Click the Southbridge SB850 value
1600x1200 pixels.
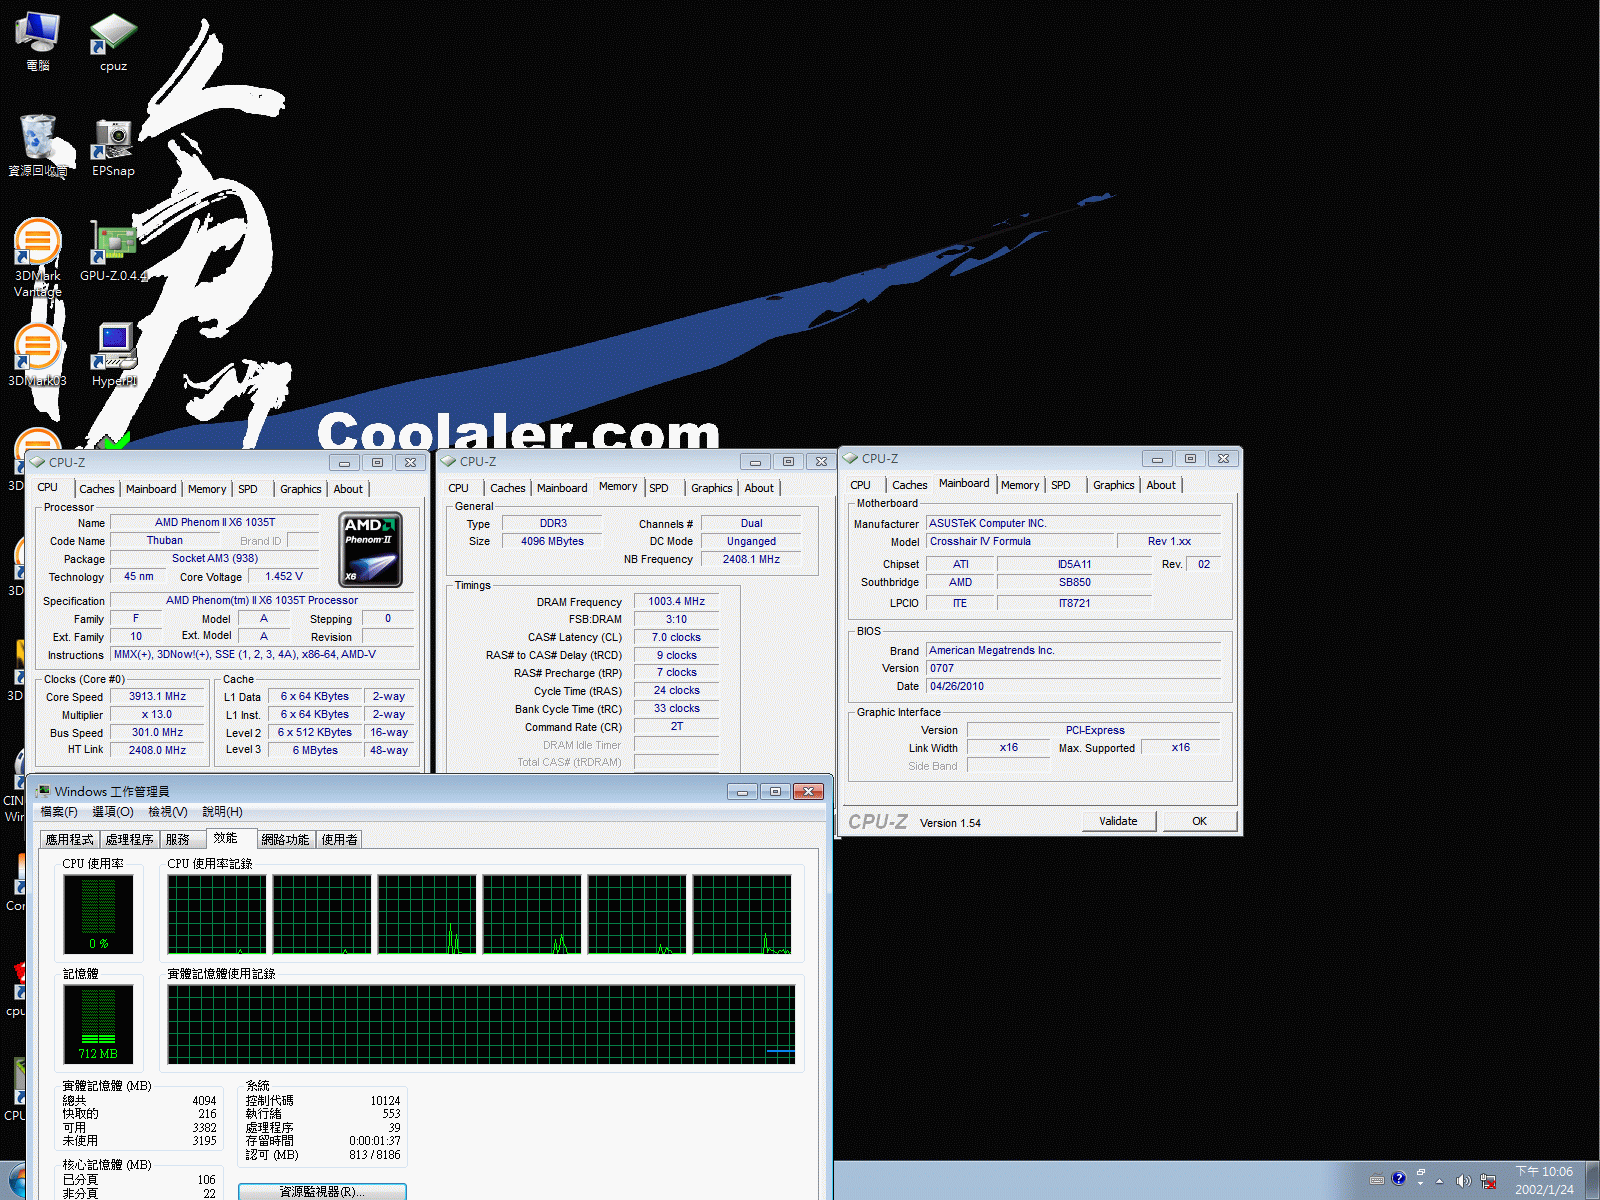[1075, 583]
